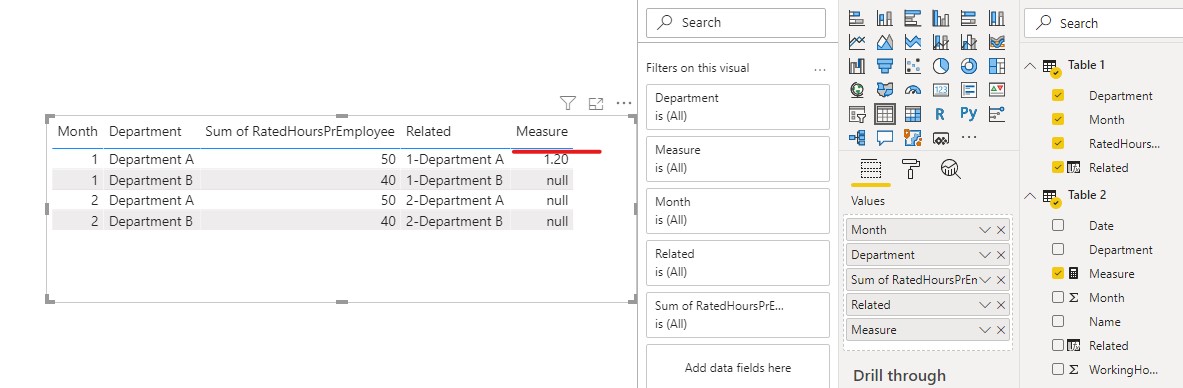The image size is (1183, 388).
Task: Expand the Department filter card
Action: [738, 107]
